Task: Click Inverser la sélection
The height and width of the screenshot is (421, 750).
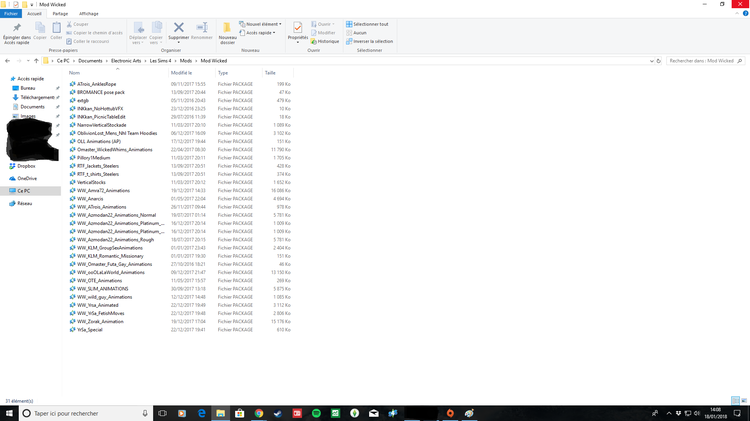Action: (369, 41)
